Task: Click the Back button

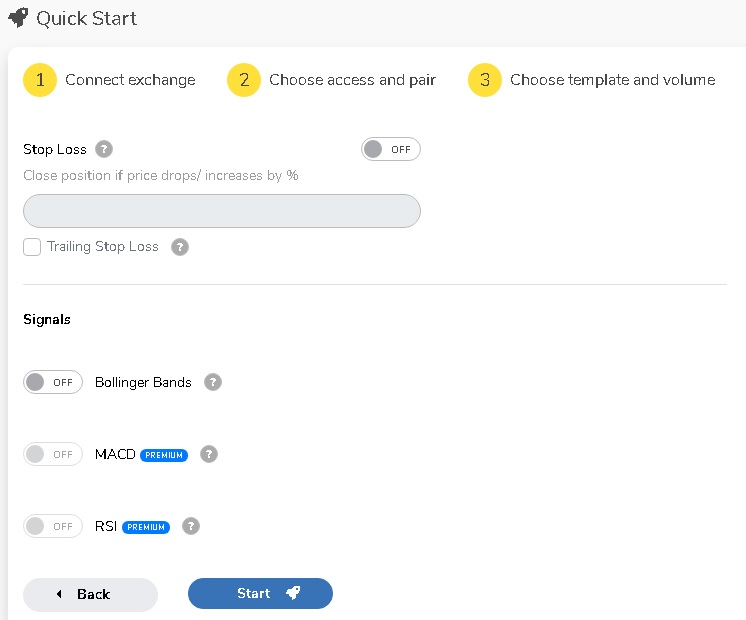Action: (90, 594)
